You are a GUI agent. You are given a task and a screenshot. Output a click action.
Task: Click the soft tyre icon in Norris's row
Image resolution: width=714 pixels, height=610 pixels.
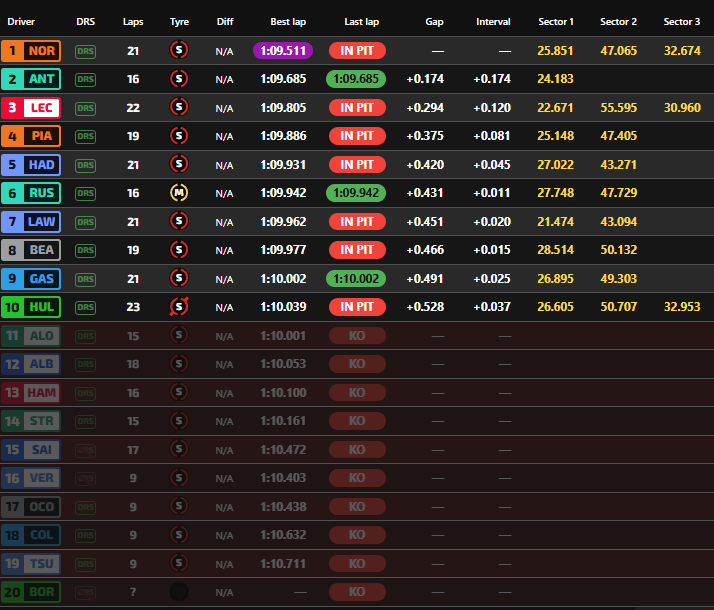click(179, 50)
